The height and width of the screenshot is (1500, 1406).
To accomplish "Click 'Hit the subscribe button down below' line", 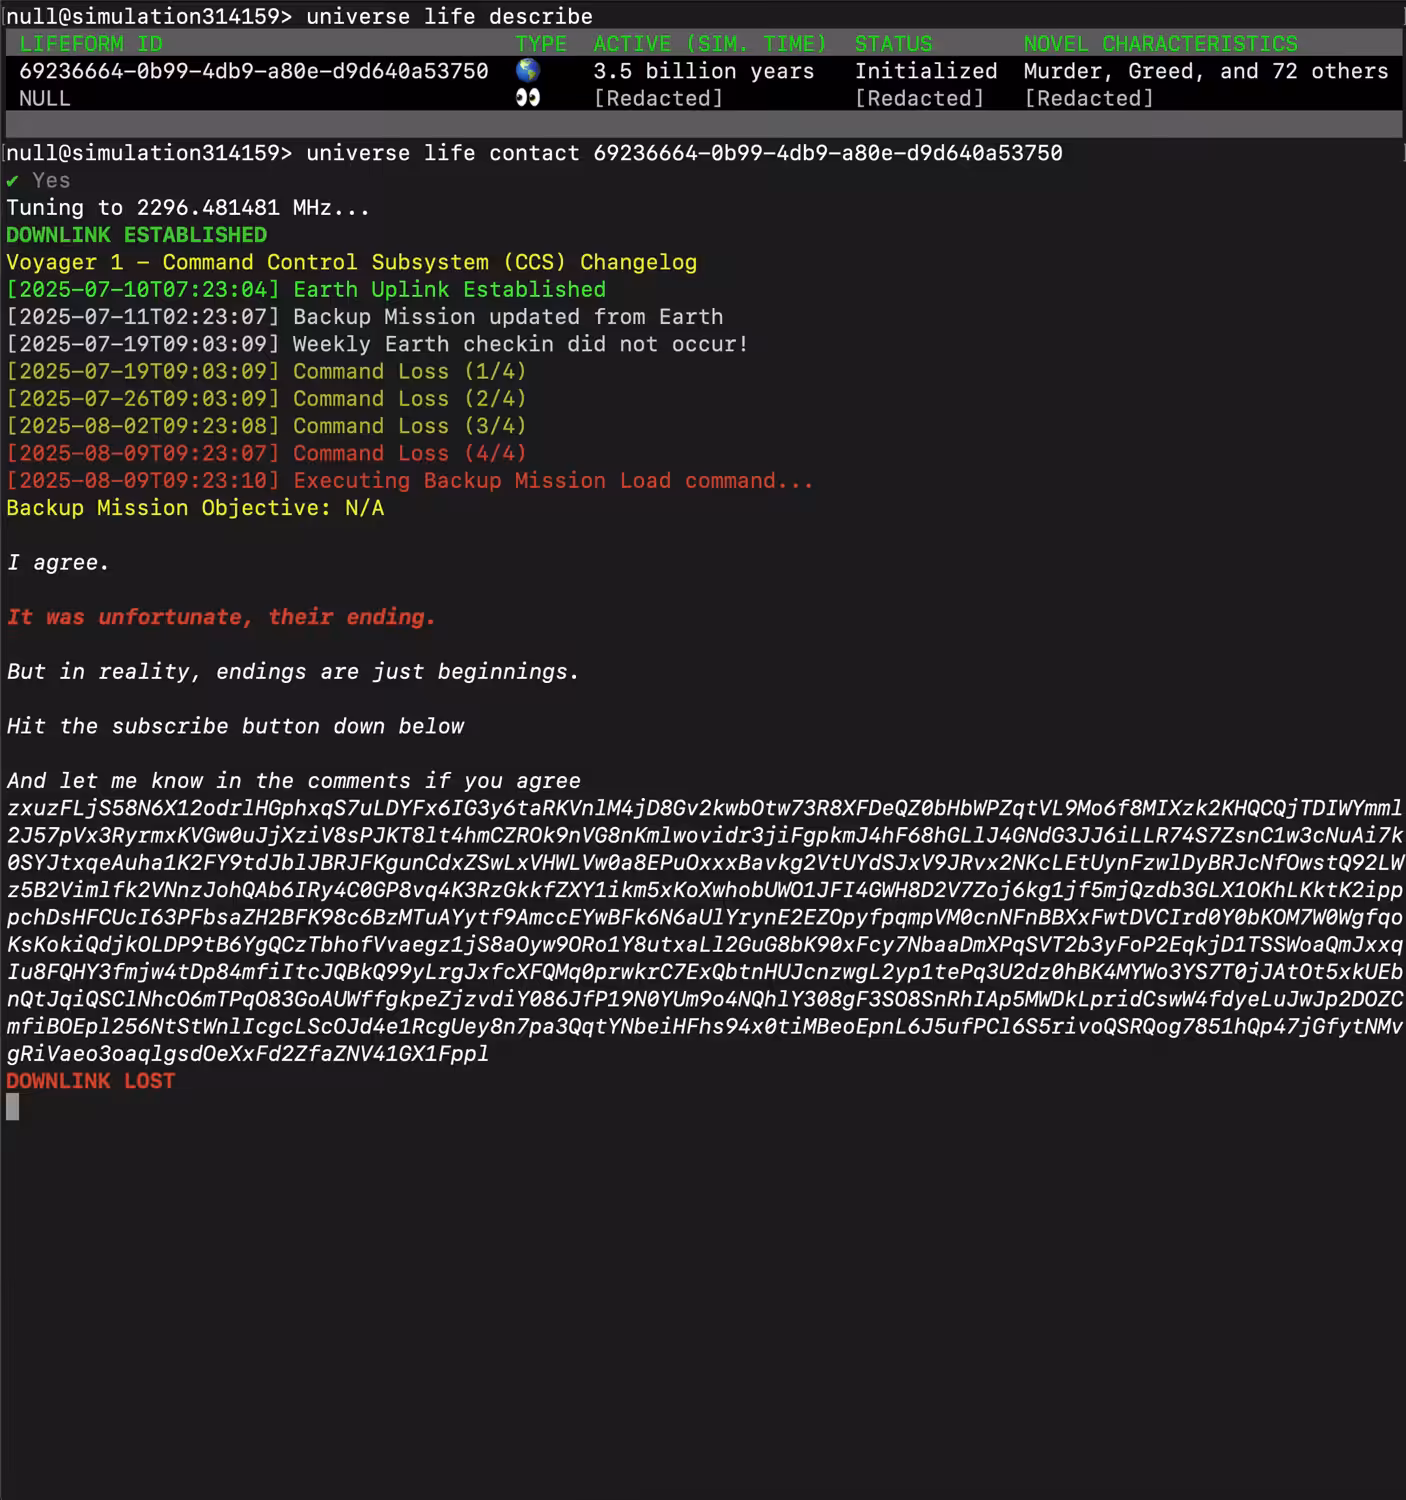I will tap(235, 726).
